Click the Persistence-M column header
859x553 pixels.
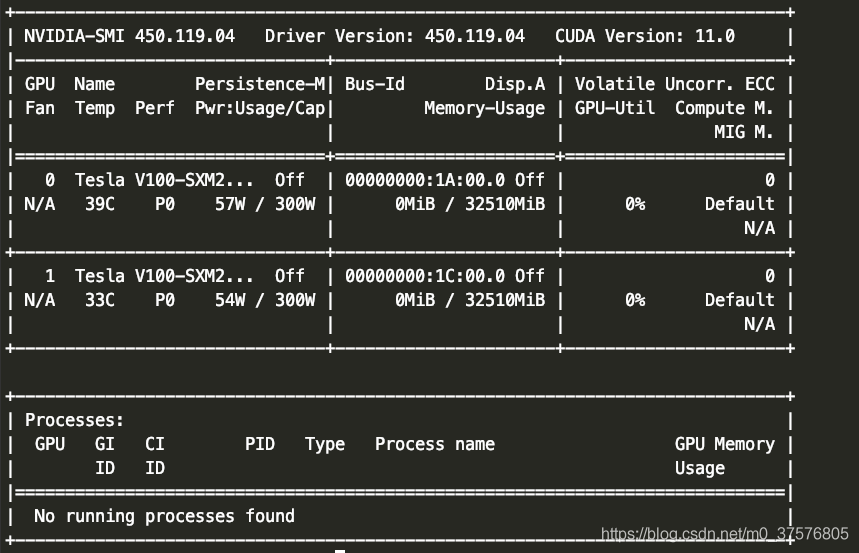(260, 84)
